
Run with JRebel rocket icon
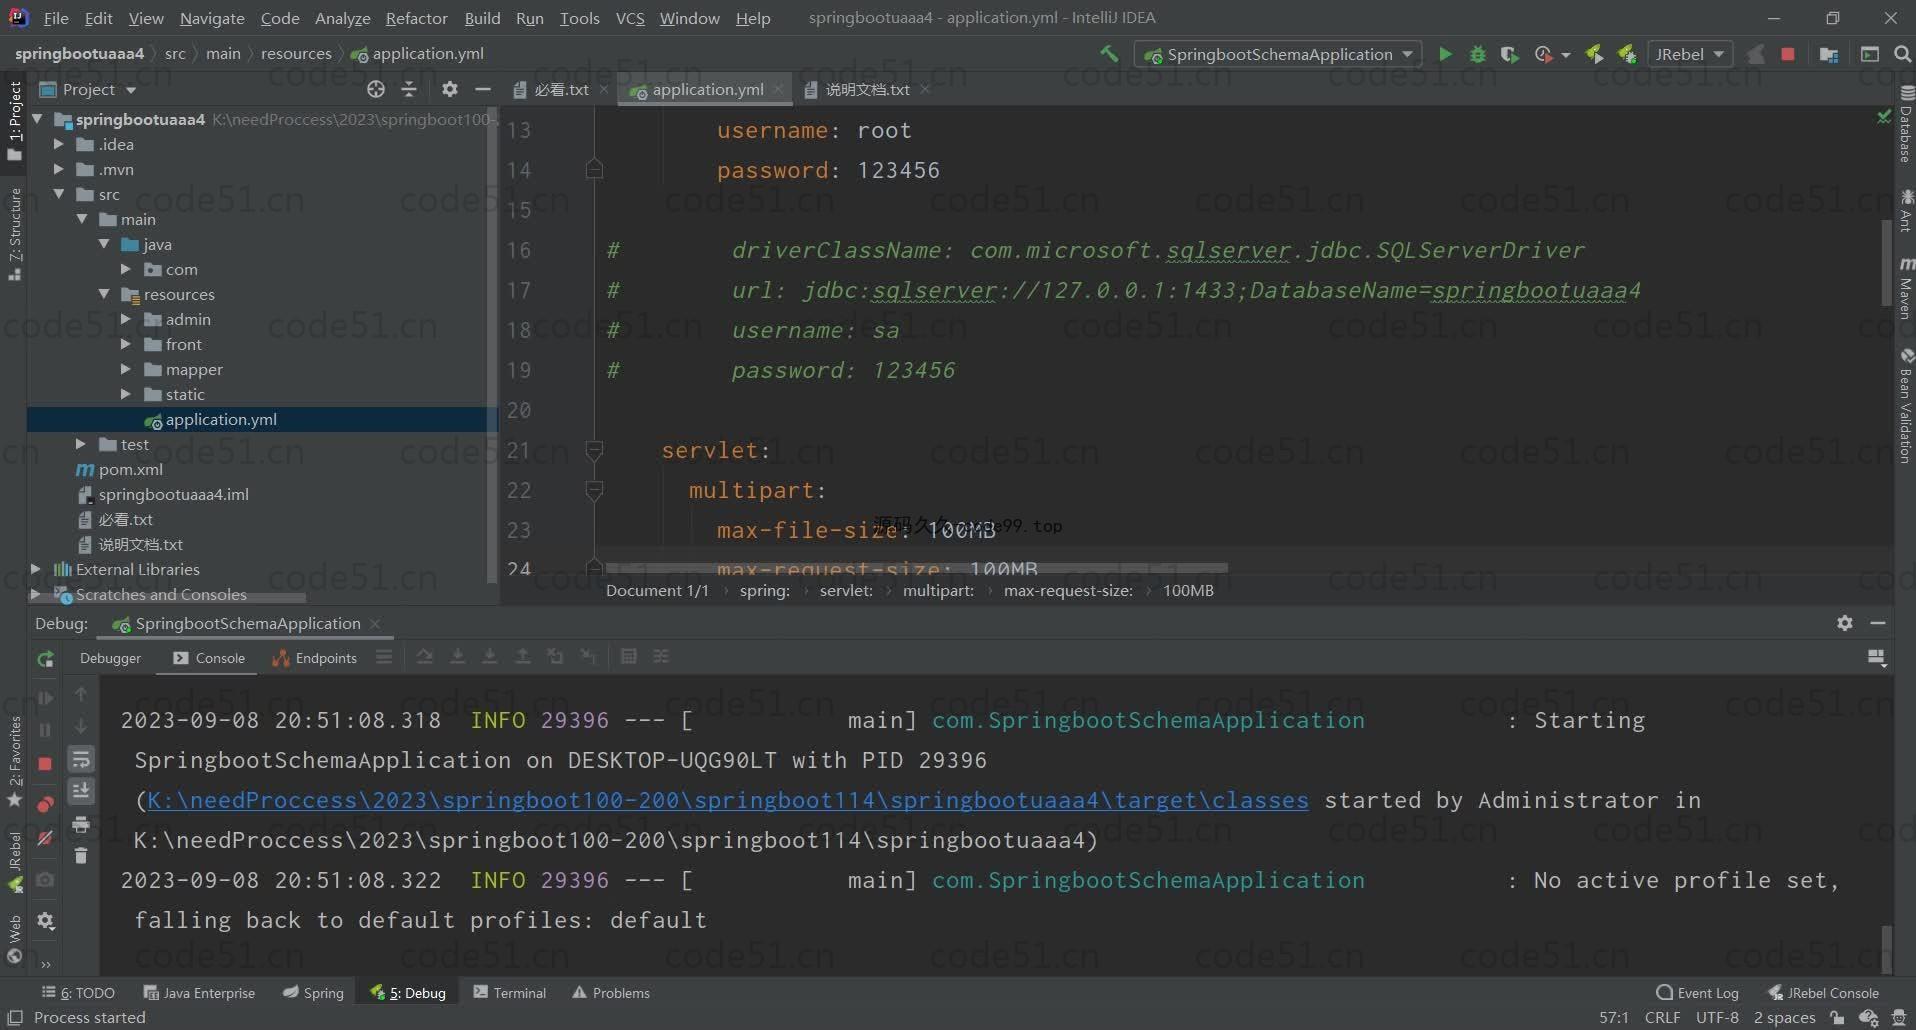coord(1594,54)
